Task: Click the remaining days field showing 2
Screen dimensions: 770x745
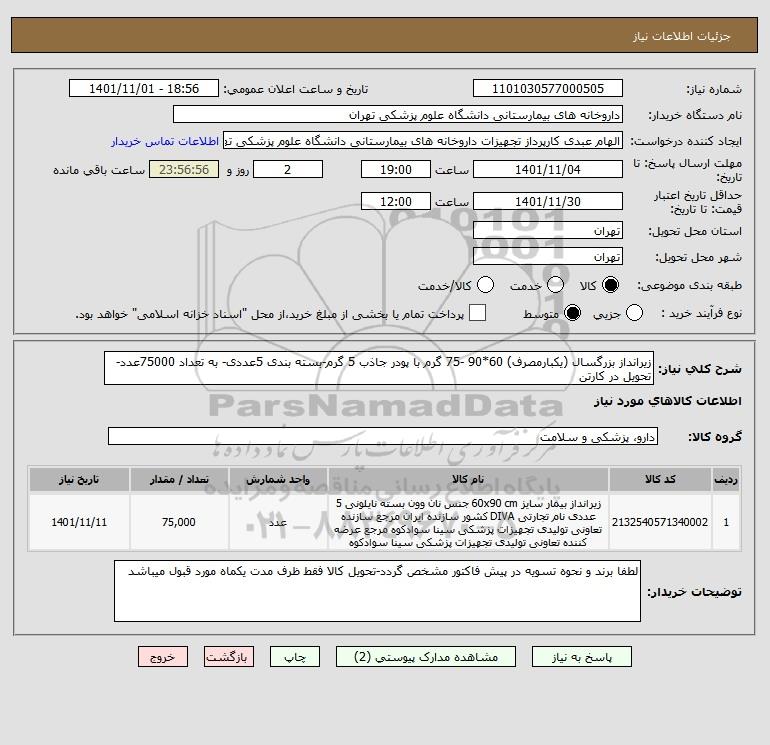Action: point(288,169)
